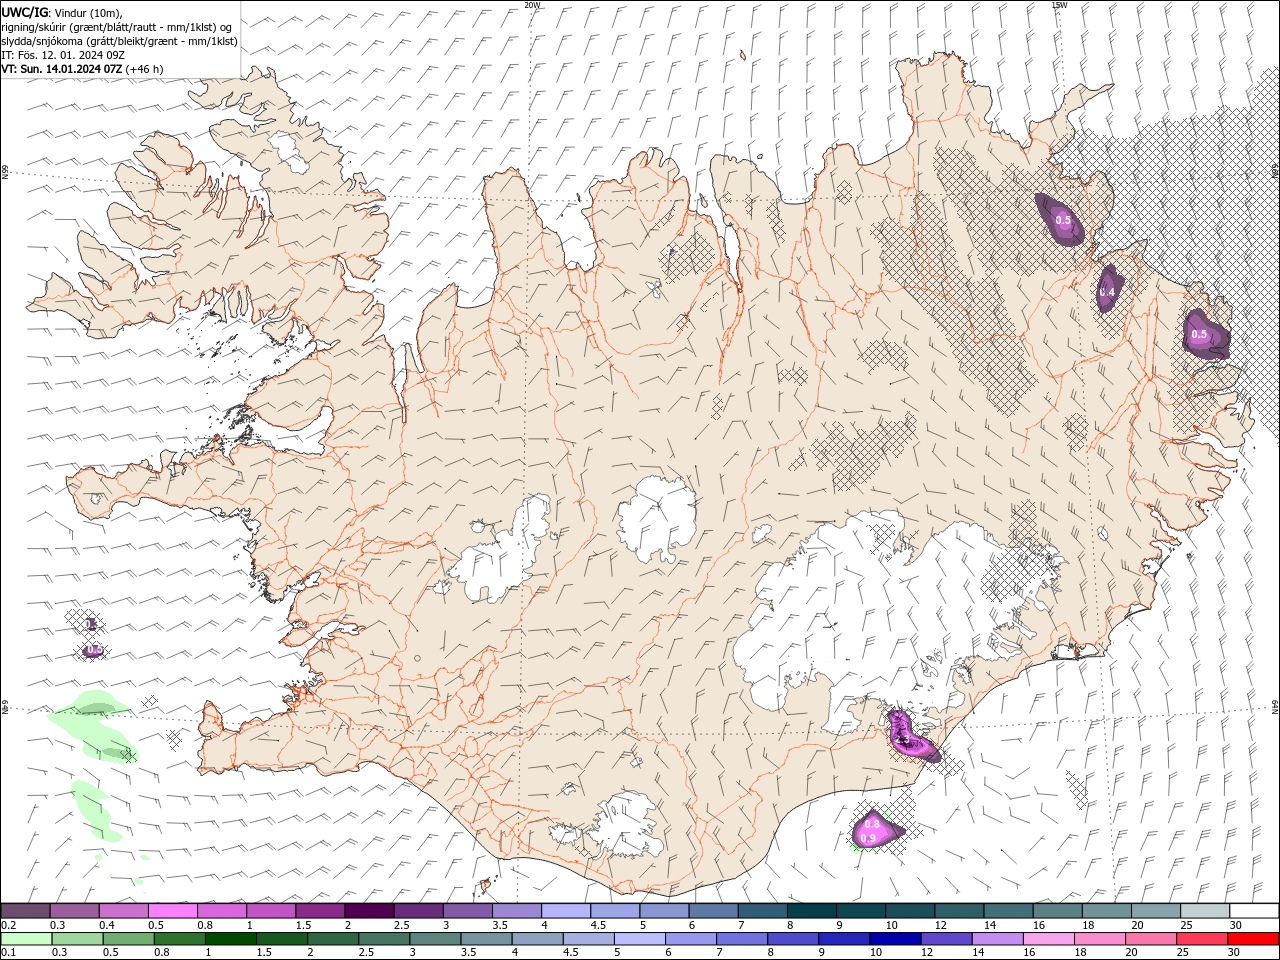
Task: Click the 64N latitude label on right edge
Action: 1275,706
